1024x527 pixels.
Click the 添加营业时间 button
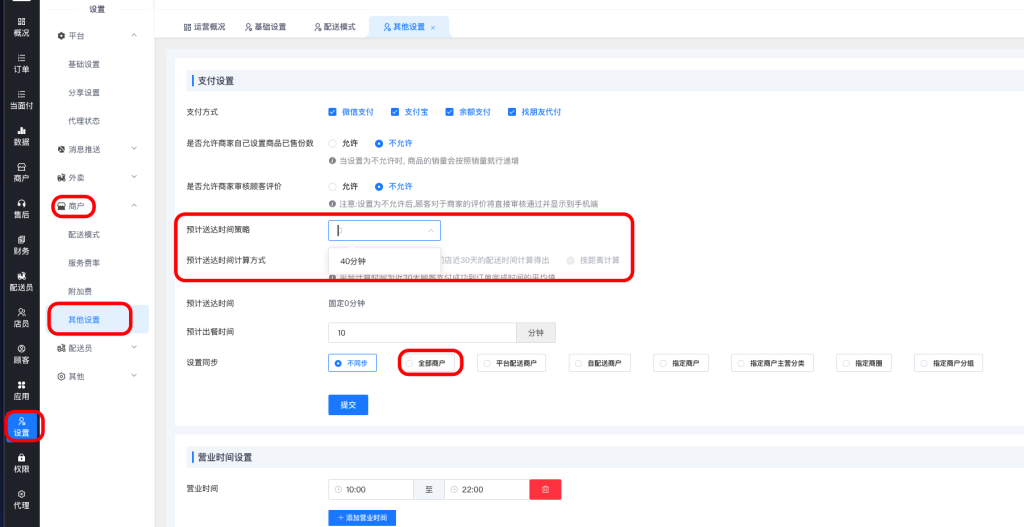coord(361,518)
